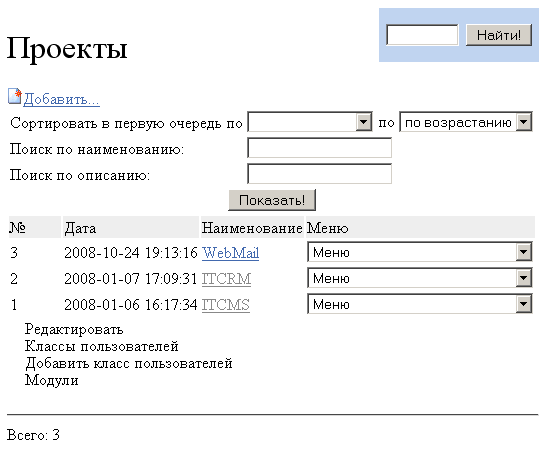Open the по возрастанию order dropdown
Image resolution: width=545 pixels, height=452 pixels.
pos(466,122)
